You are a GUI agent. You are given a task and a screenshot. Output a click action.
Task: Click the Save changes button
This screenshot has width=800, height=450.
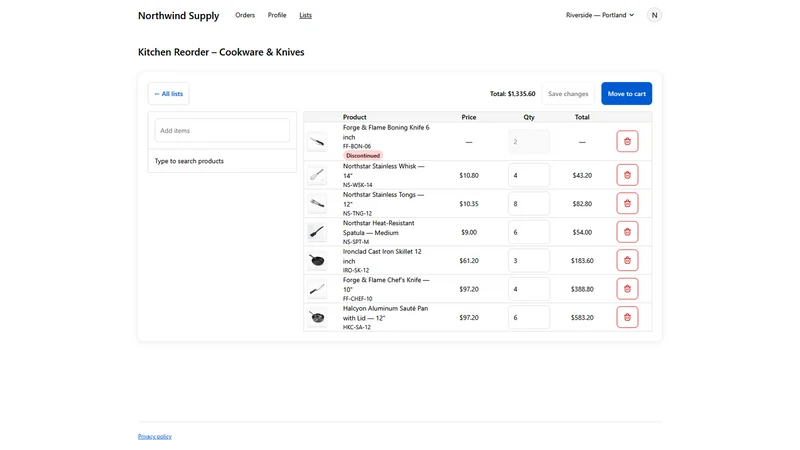point(568,94)
